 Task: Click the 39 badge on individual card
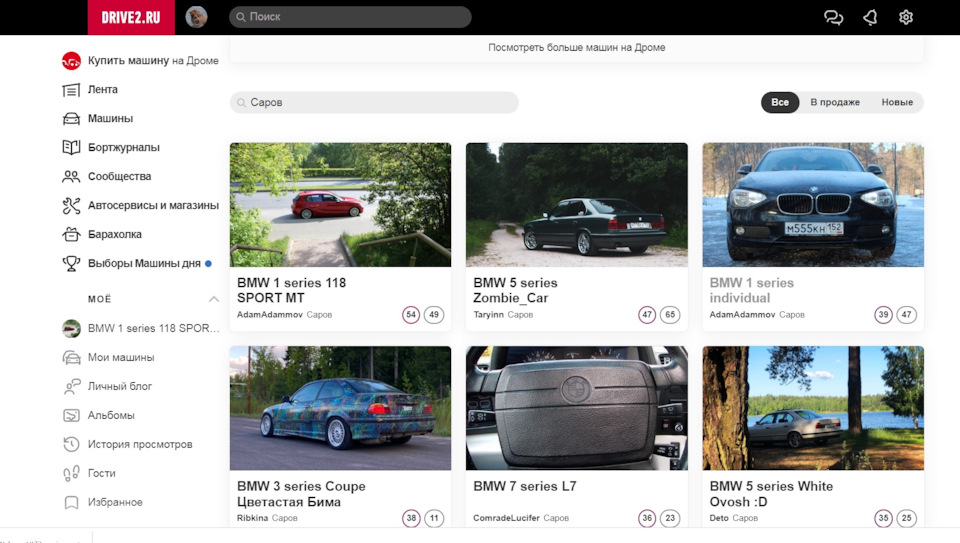883,315
